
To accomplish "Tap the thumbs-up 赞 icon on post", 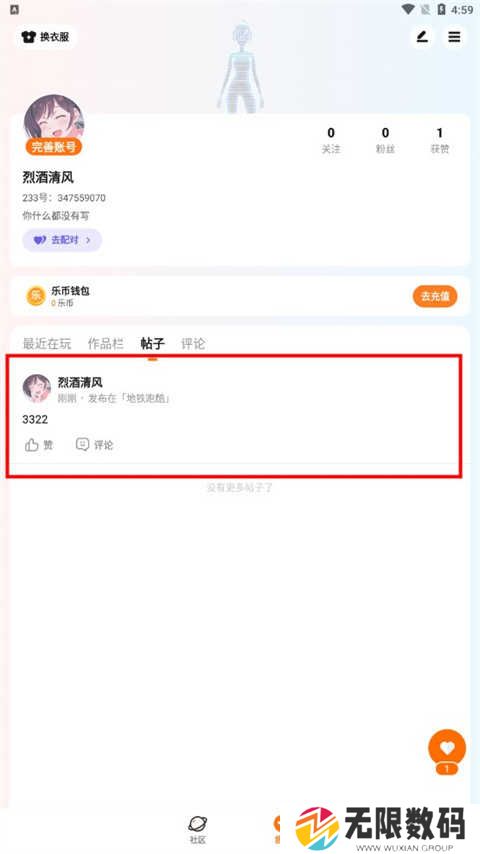I will pyautogui.click(x=32, y=445).
